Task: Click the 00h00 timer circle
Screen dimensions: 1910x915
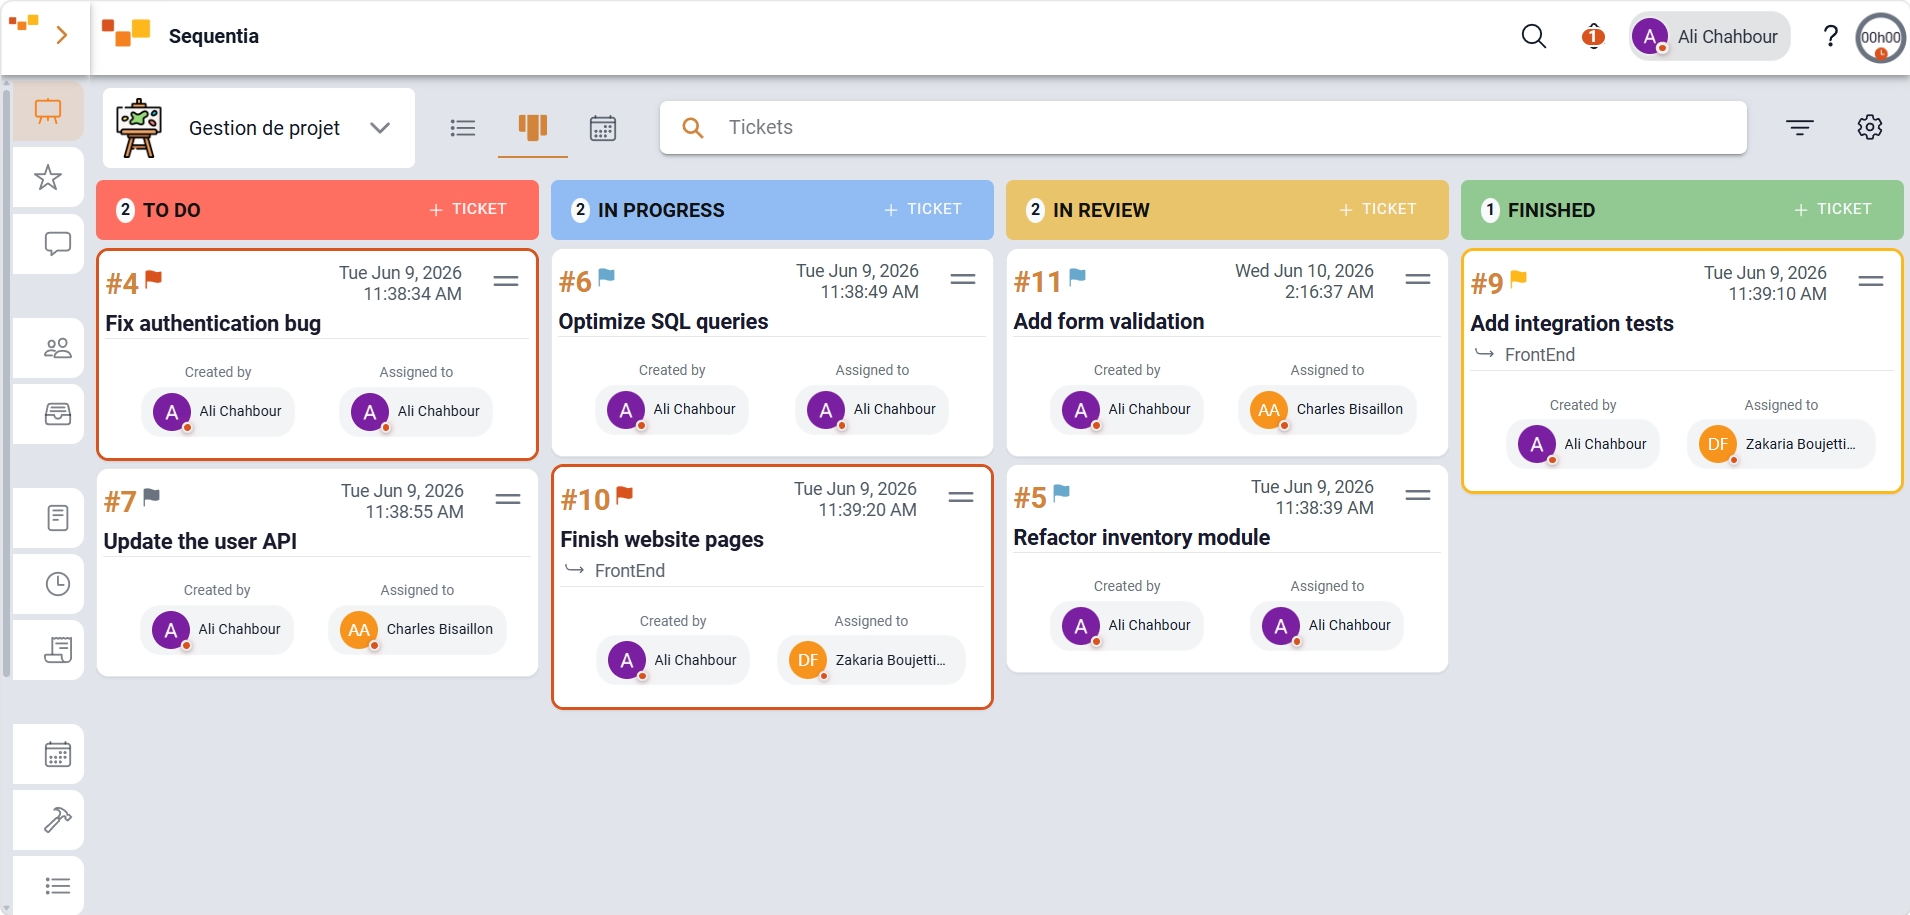Action: (1880, 38)
